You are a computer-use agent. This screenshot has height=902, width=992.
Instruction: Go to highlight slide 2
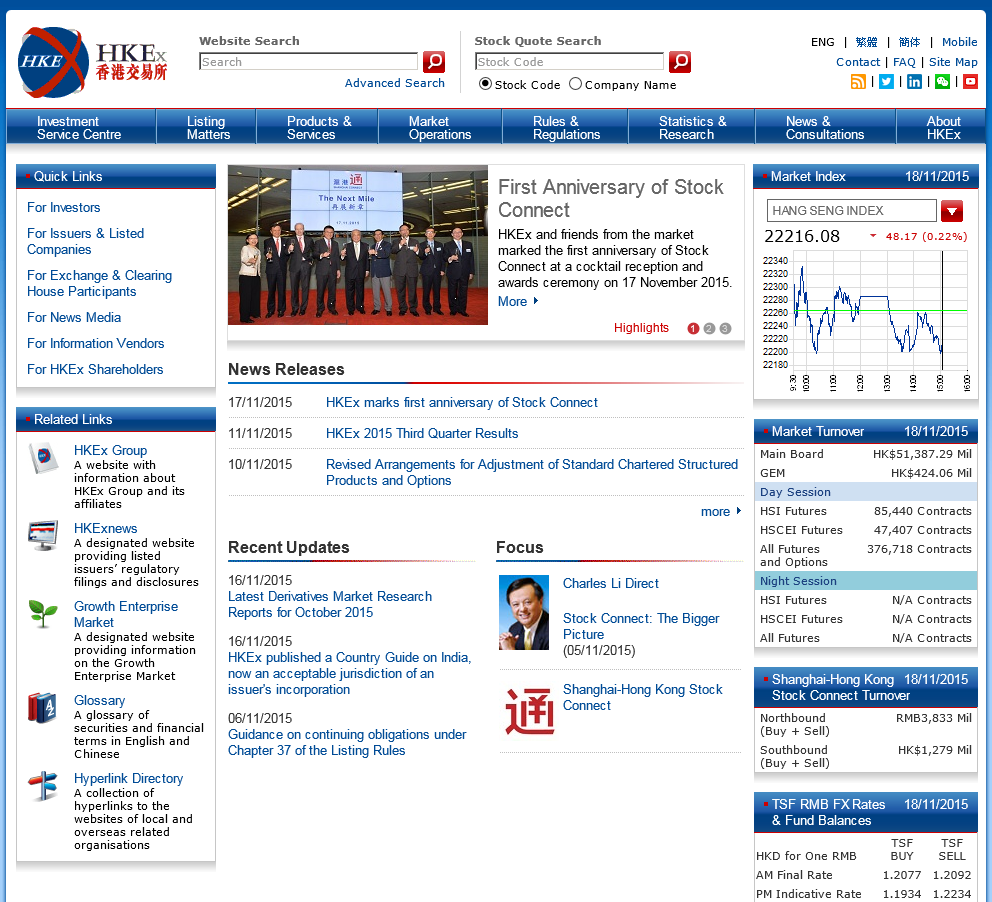(x=709, y=328)
